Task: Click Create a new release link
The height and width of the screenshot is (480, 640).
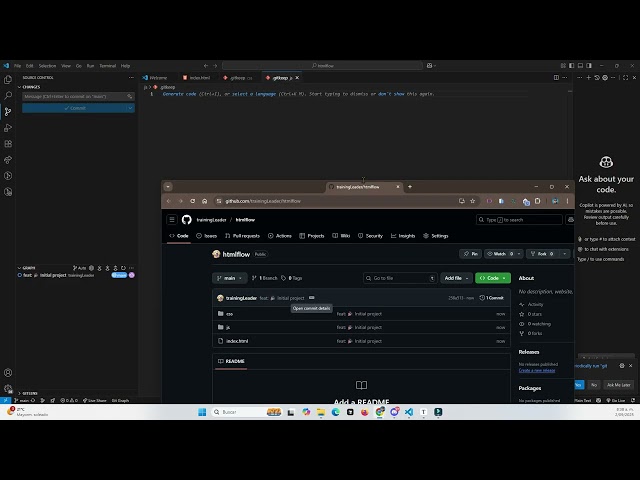Action: click(x=537, y=371)
